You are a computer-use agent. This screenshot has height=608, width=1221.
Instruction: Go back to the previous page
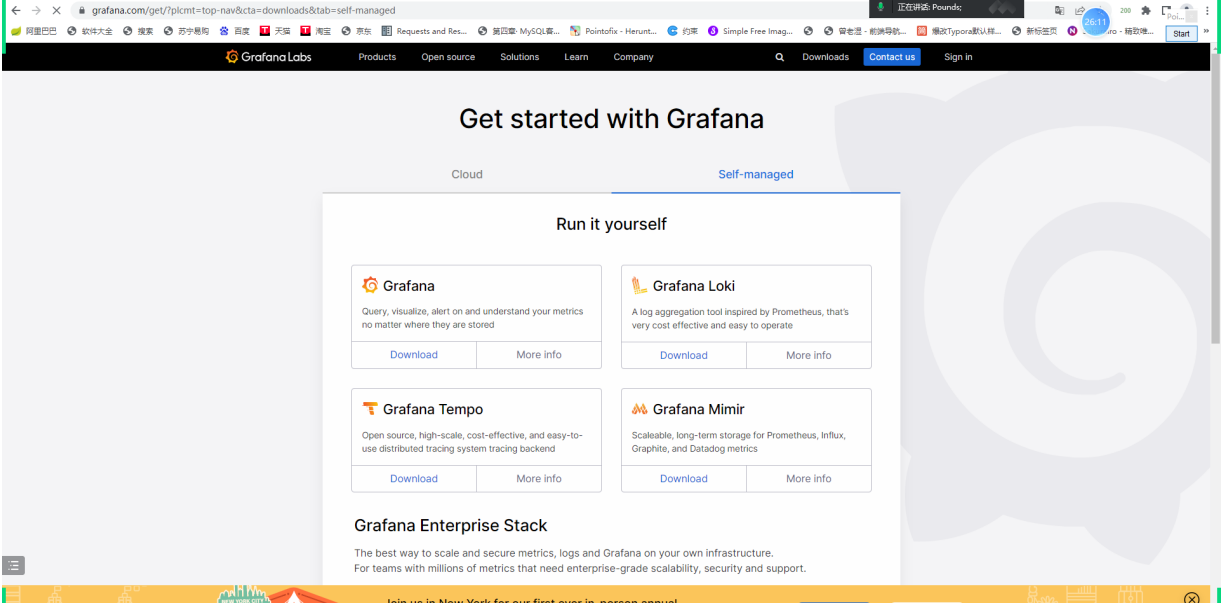15,10
